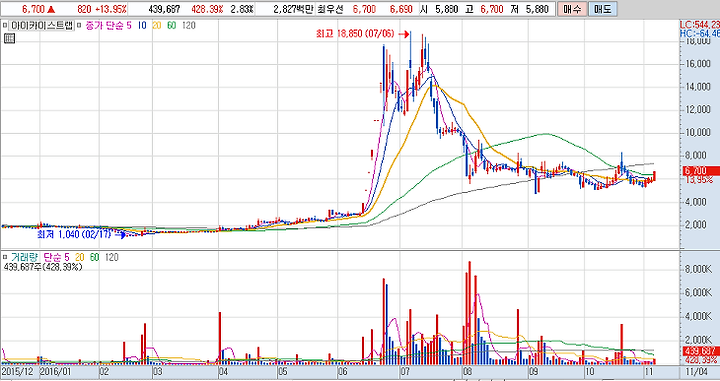
Task: Click the 8,000K volume axis label
Action: [x=698, y=269]
